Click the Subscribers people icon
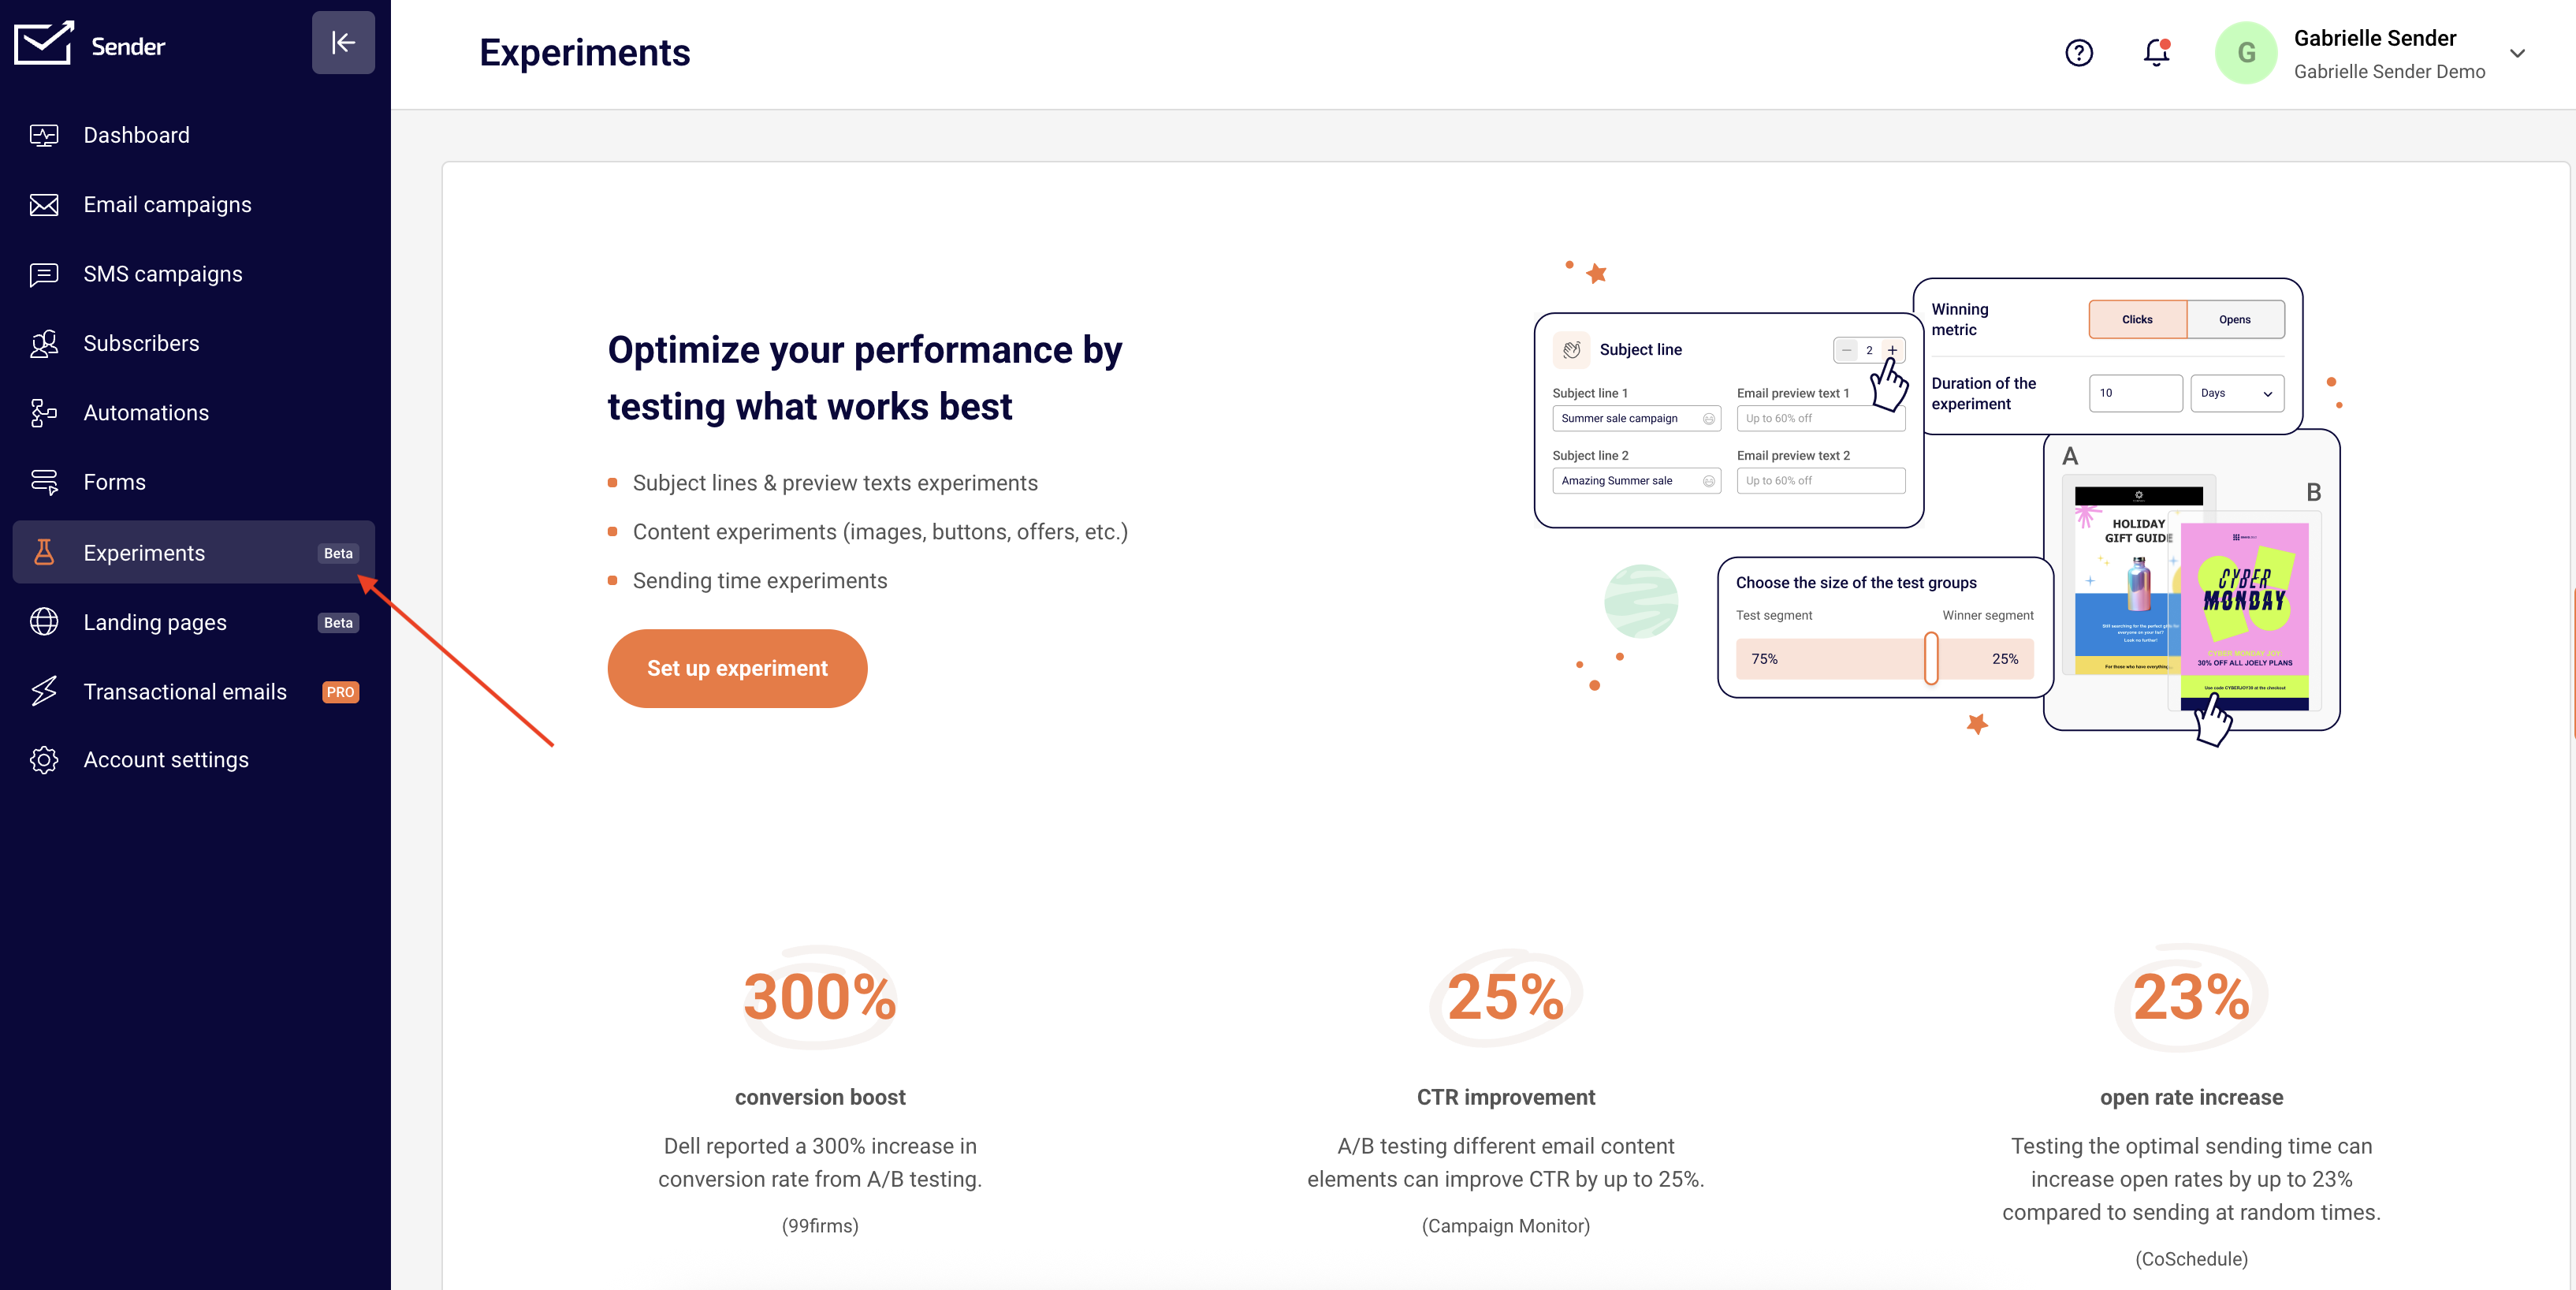Image resolution: width=2576 pixels, height=1290 pixels. (44, 344)
